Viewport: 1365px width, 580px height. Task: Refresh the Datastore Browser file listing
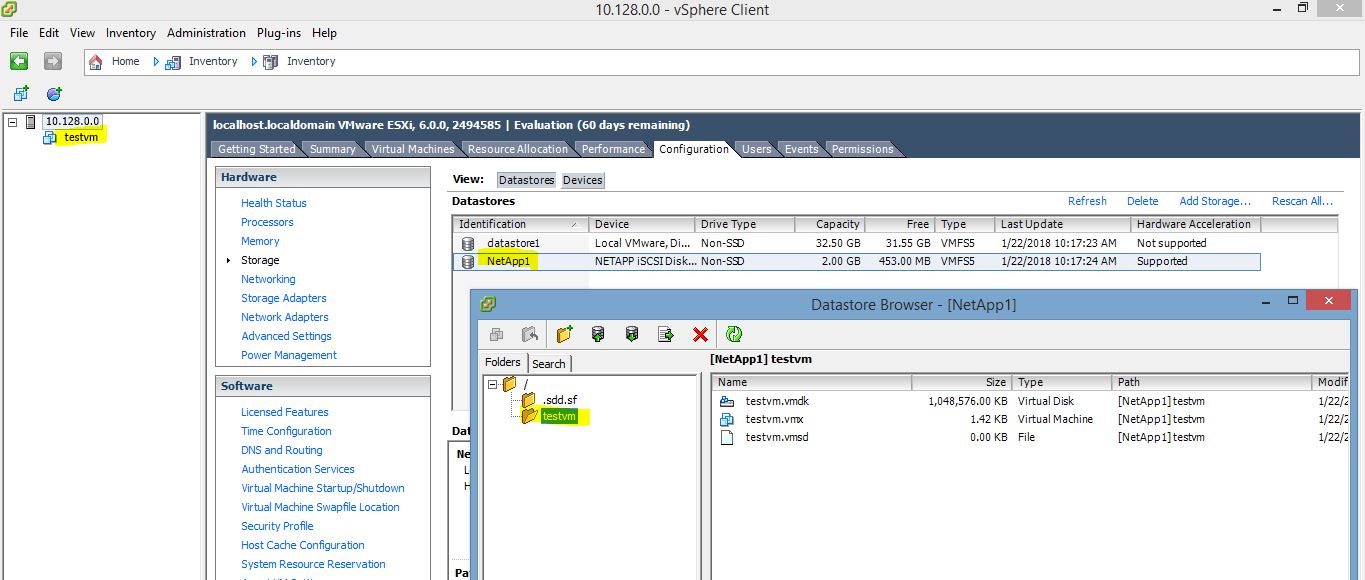point(735,334)
